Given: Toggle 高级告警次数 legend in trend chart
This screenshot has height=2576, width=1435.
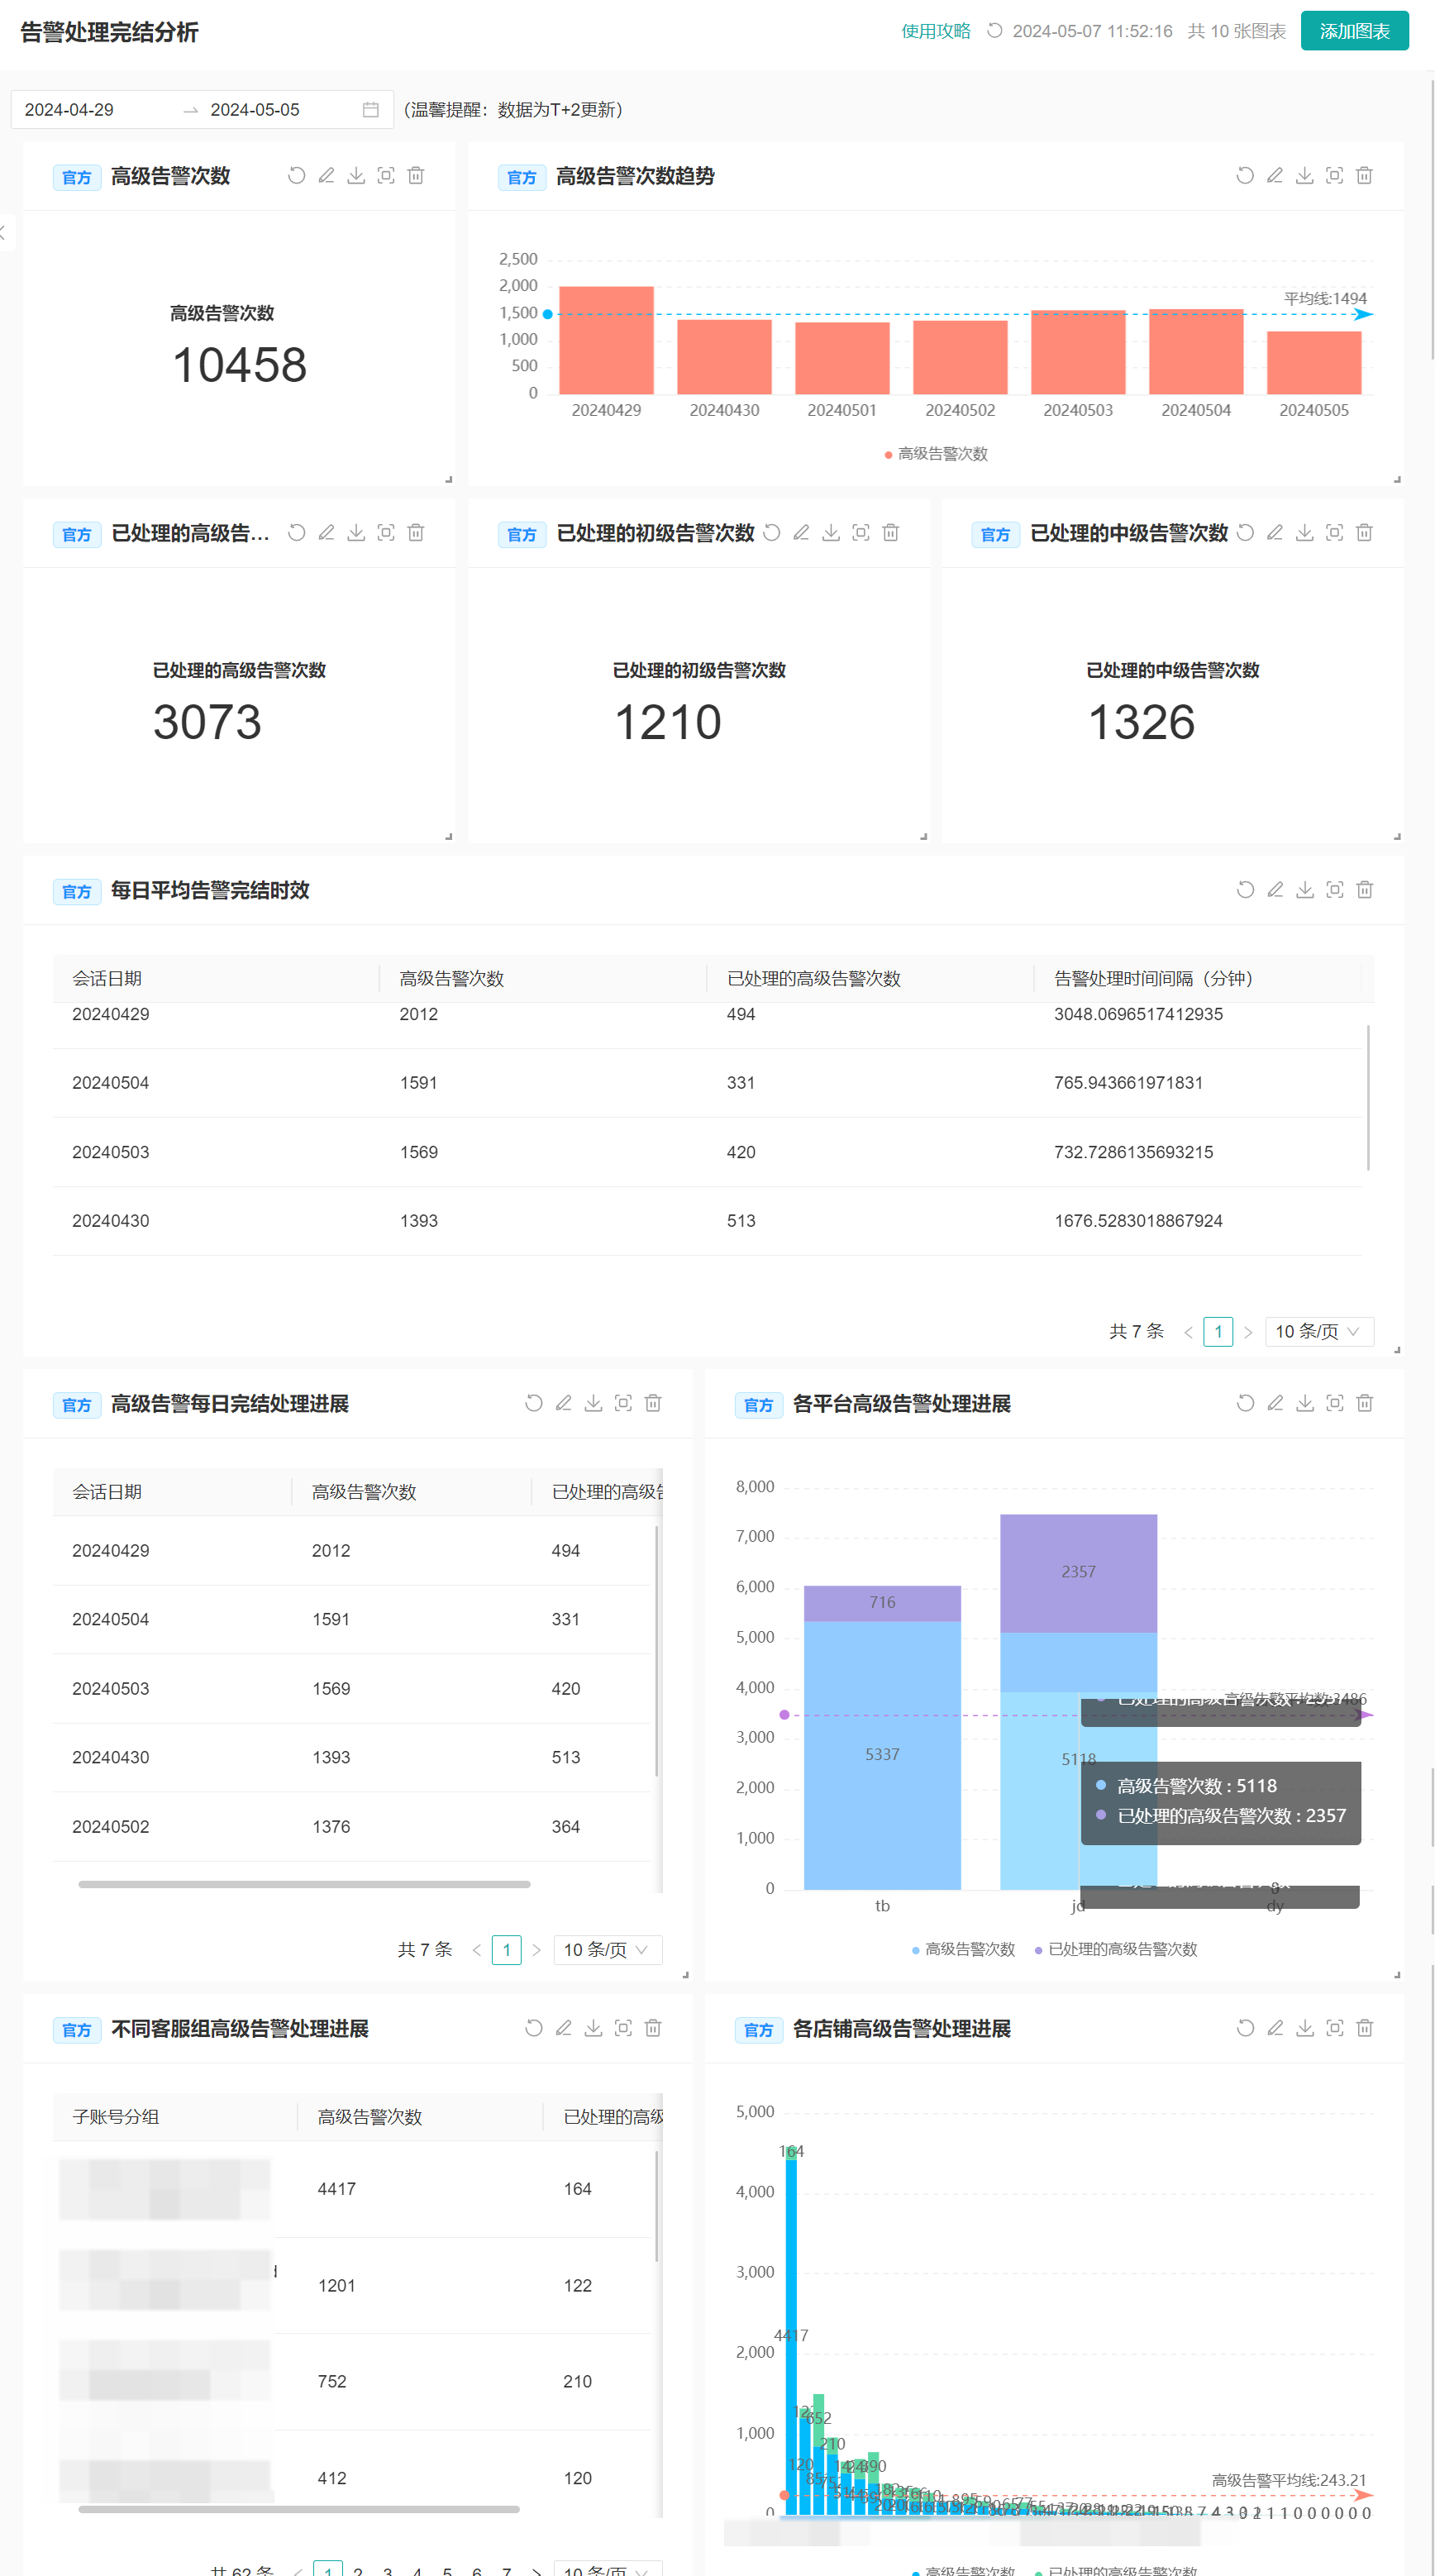Looking at the screenshot, I should pyautogui.click(x=936, y=454).
